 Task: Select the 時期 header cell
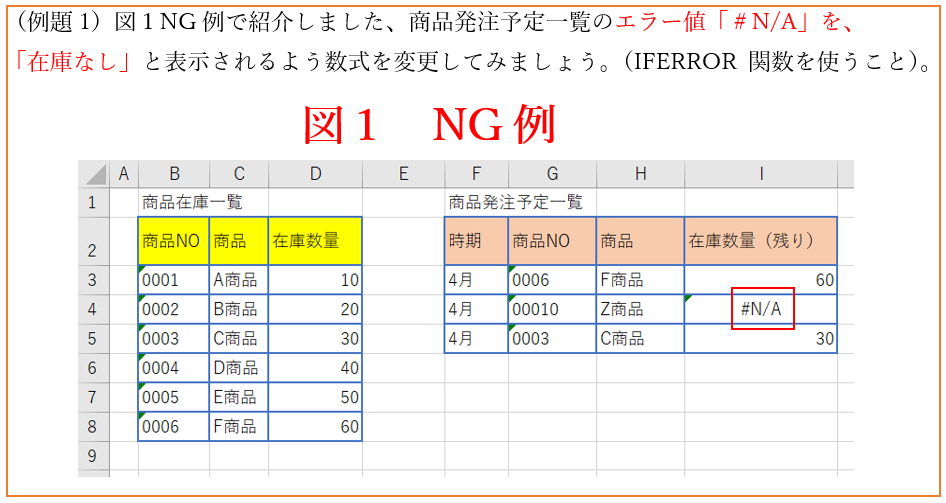pos(476,241)
